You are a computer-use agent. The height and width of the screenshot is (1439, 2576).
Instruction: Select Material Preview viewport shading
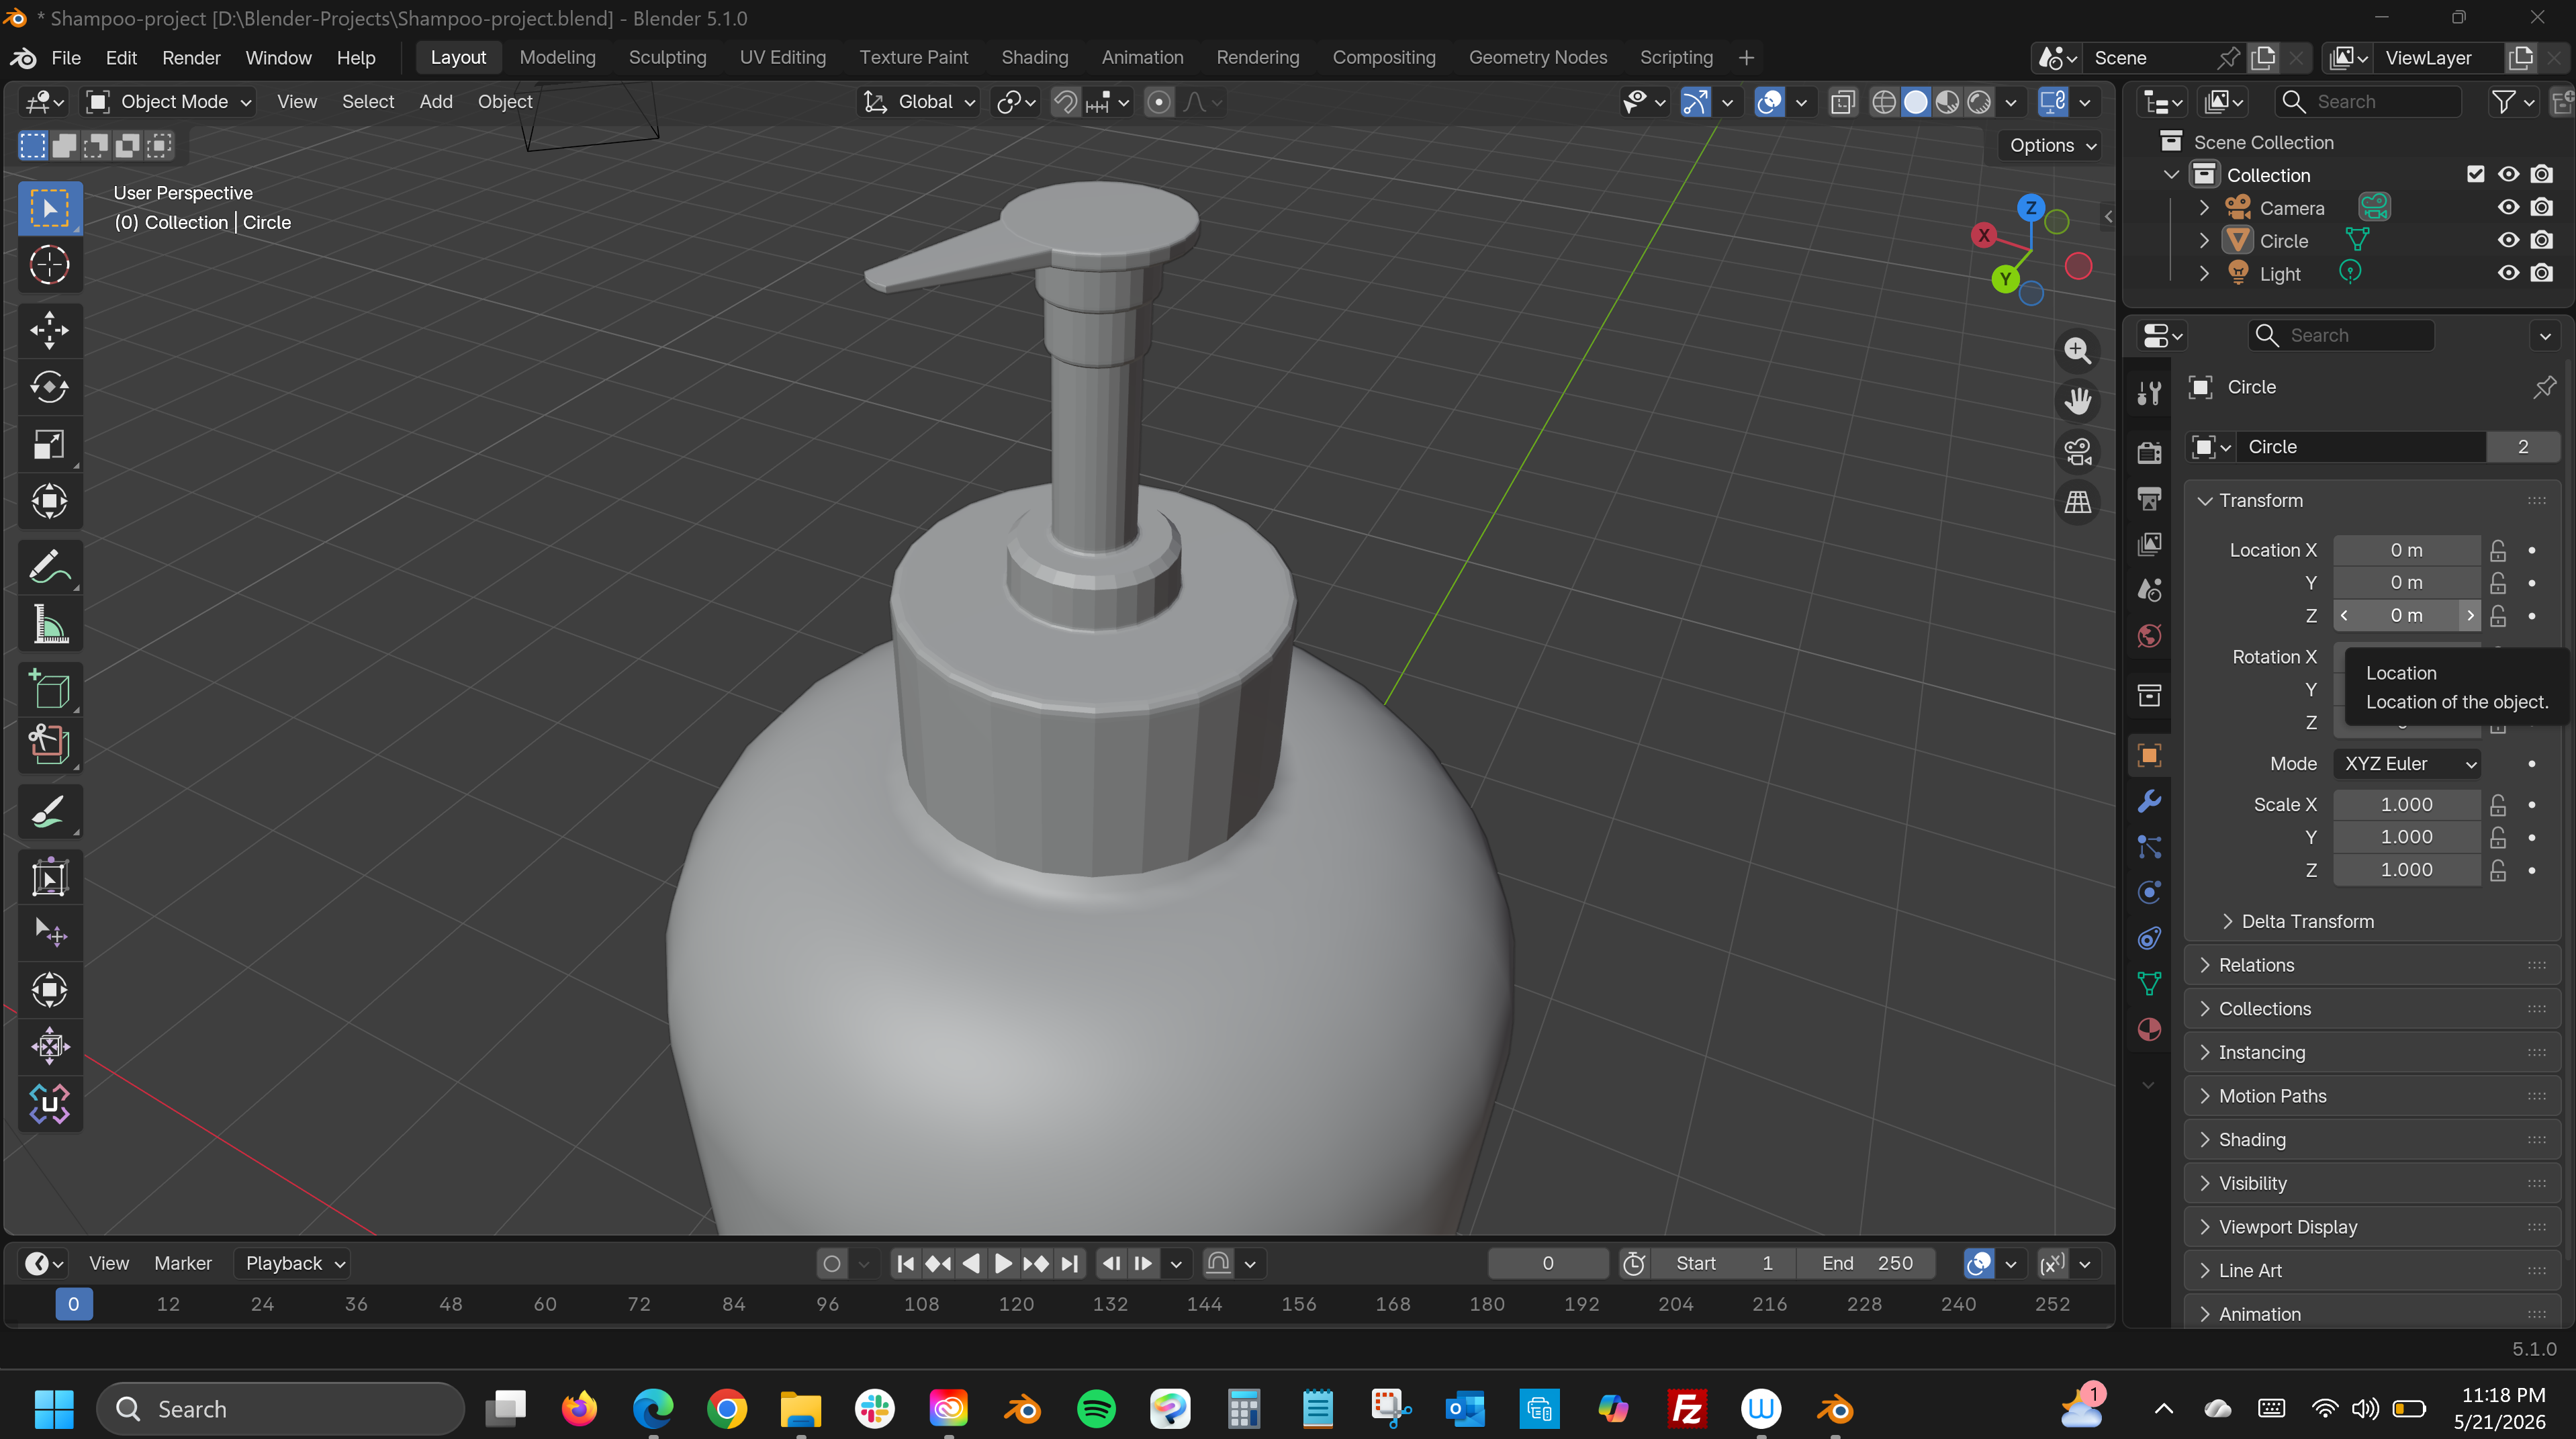(x=1947, y=102)
